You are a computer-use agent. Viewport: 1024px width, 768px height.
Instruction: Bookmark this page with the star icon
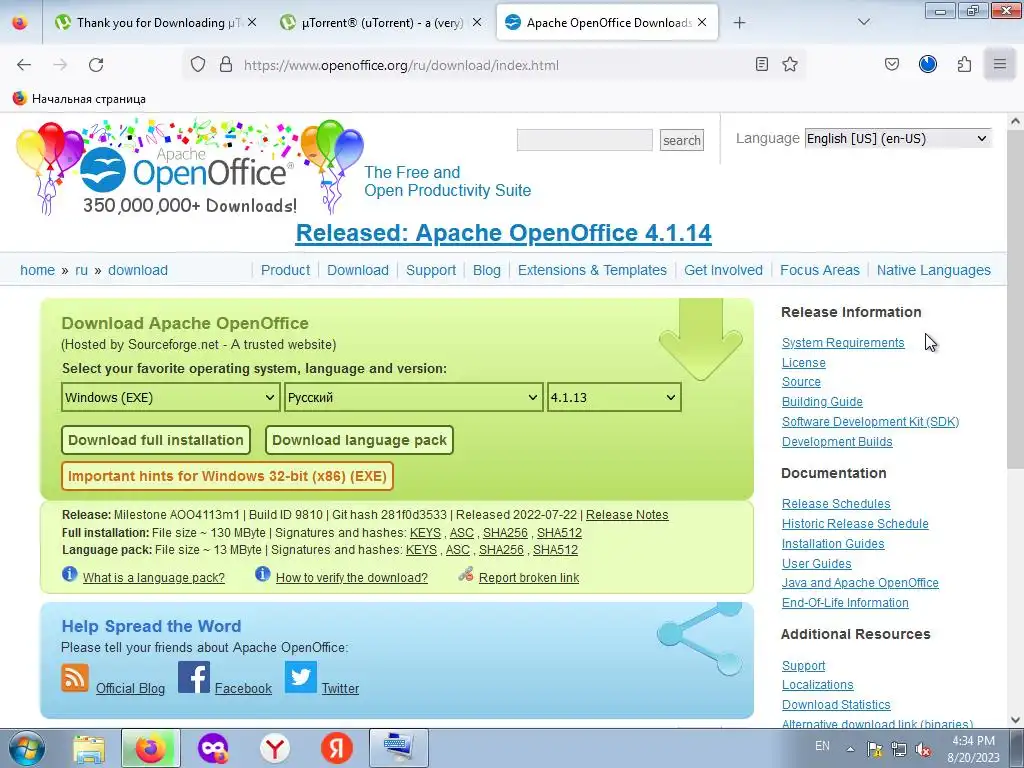tap(790, 65)
